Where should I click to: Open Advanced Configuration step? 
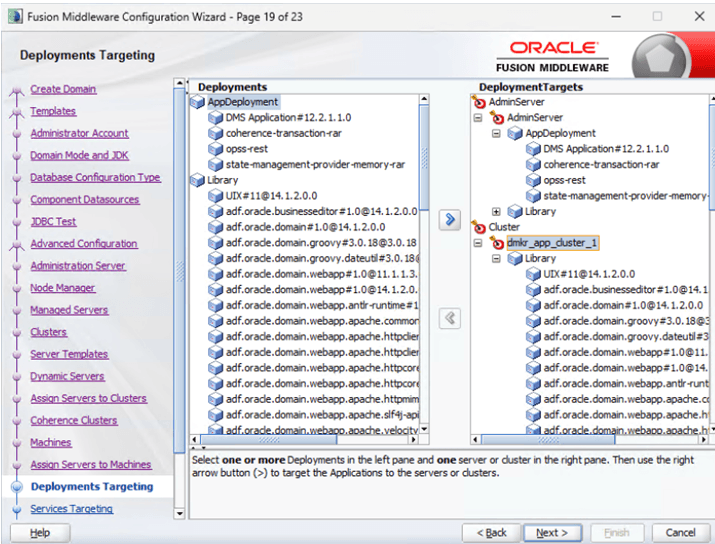click(84, 244)
